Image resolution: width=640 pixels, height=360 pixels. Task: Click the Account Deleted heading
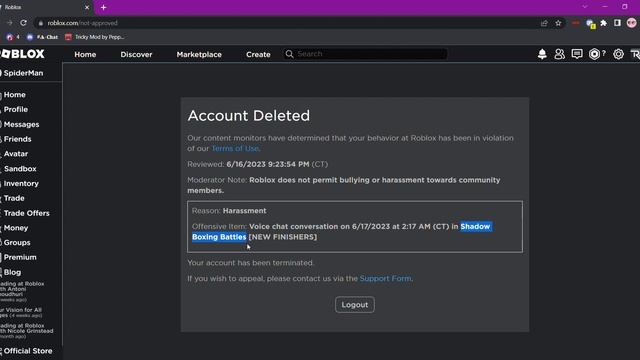pos(249,116)
